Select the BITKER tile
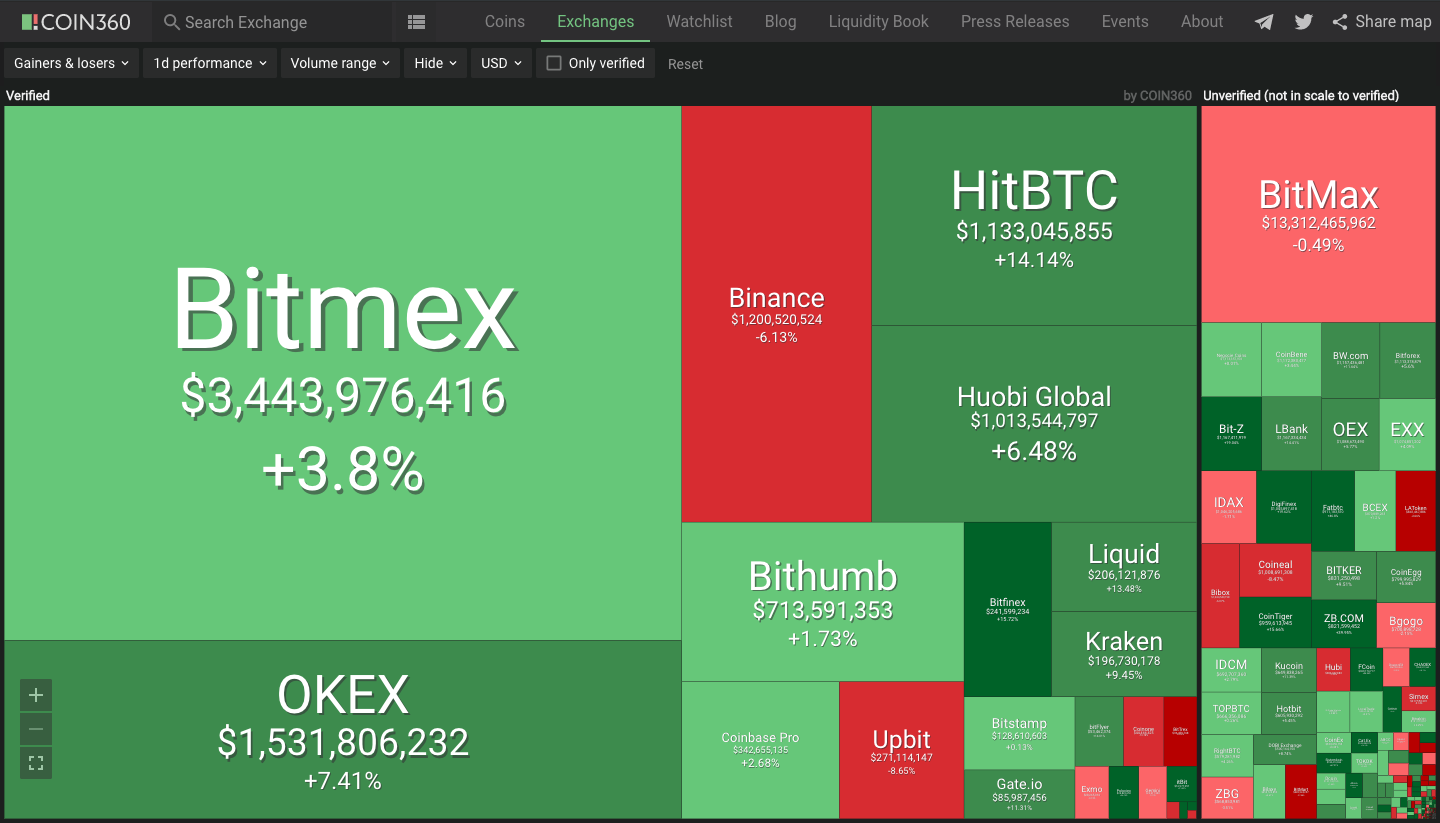This screenshot has height=823, width=1440. (1344, 576)
